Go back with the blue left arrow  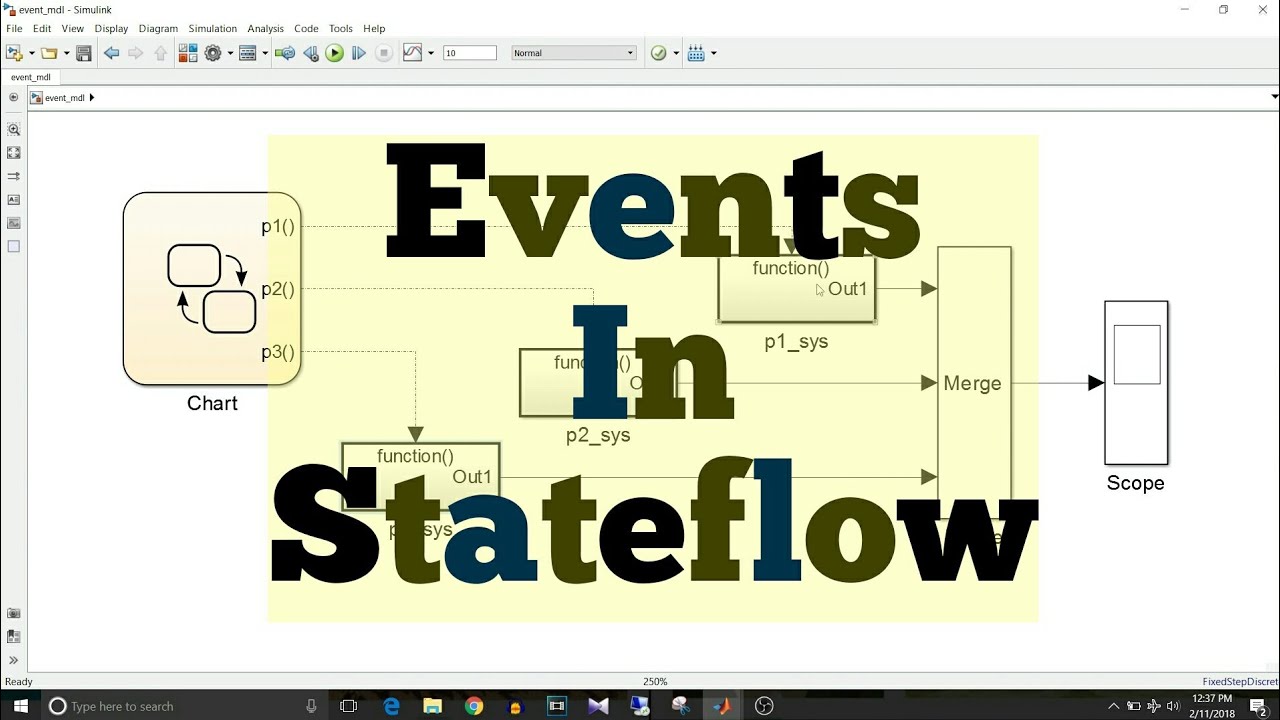111,53
